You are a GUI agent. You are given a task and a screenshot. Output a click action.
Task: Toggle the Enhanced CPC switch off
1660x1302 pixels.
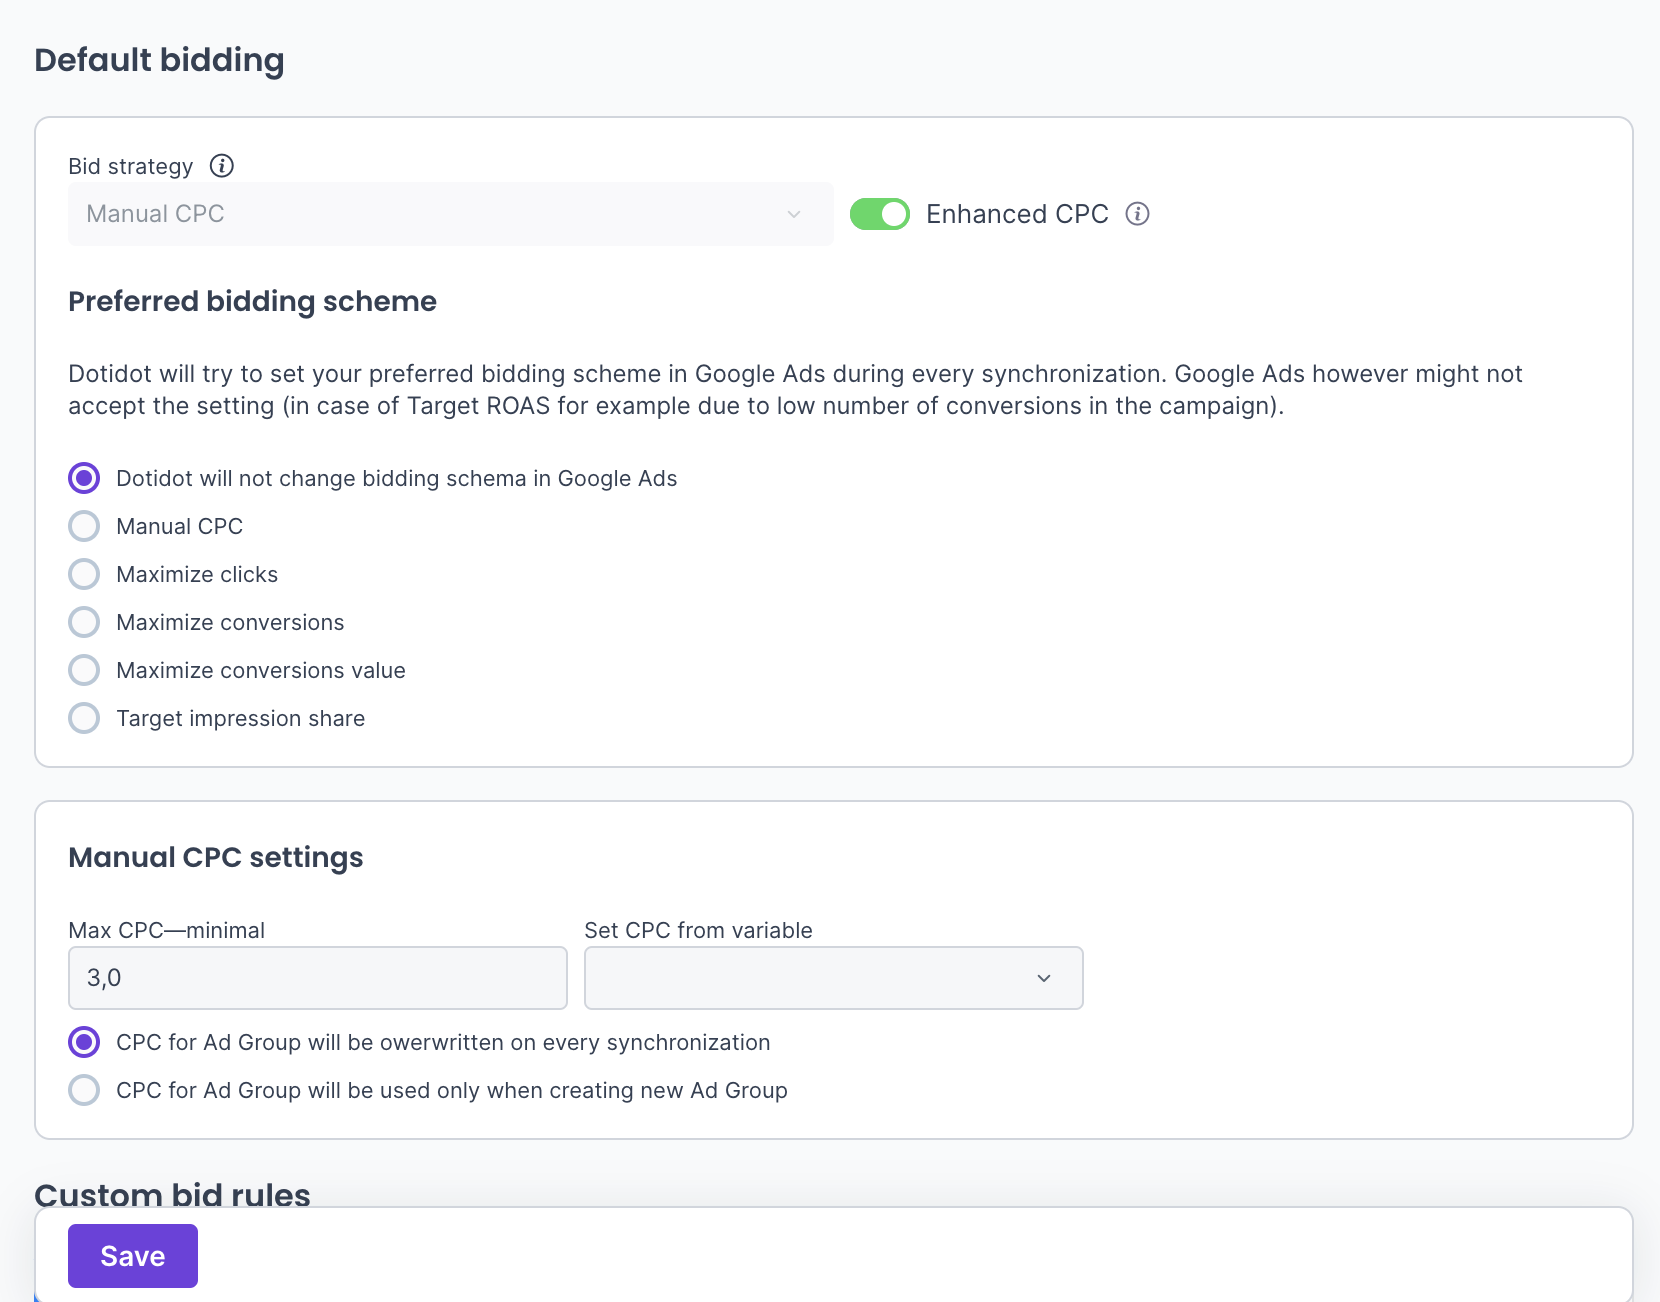point(880,214)
